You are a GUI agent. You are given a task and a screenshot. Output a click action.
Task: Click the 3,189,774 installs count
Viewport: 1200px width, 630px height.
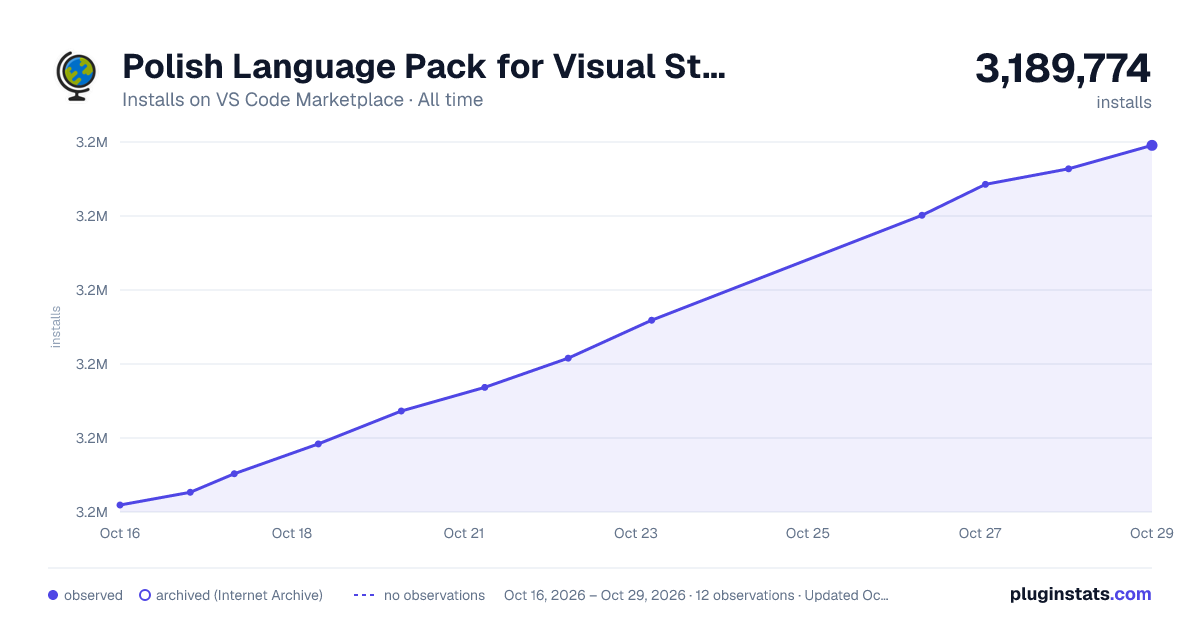tap(1063, 69)
